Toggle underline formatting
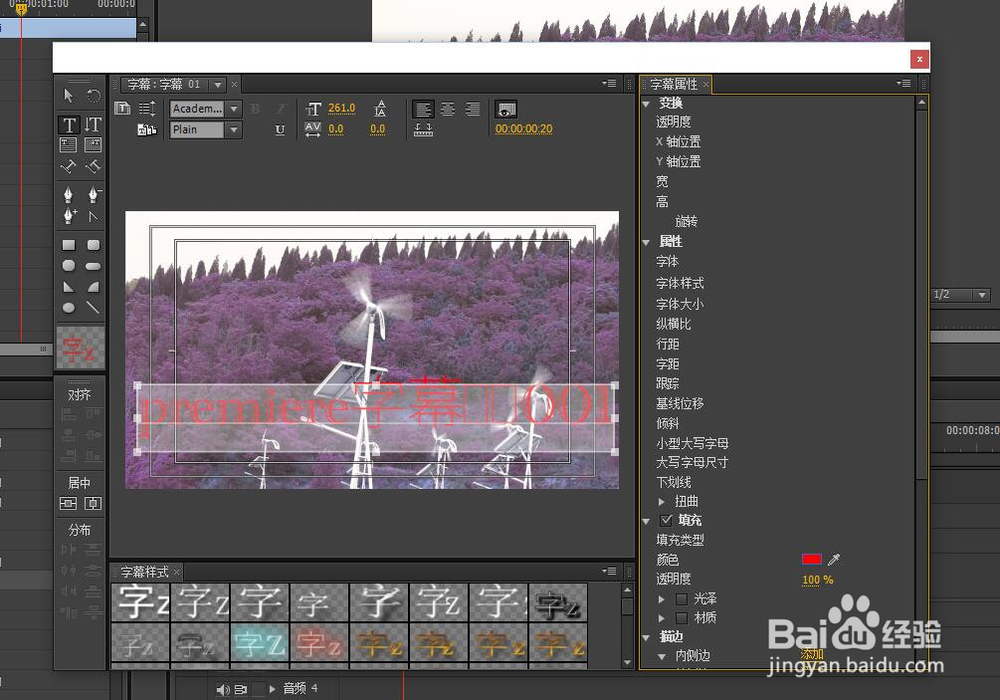 280,129
